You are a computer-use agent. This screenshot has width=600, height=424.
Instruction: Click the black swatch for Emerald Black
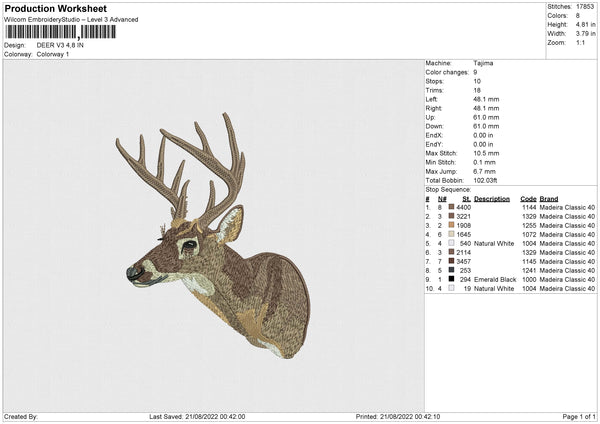451,279
